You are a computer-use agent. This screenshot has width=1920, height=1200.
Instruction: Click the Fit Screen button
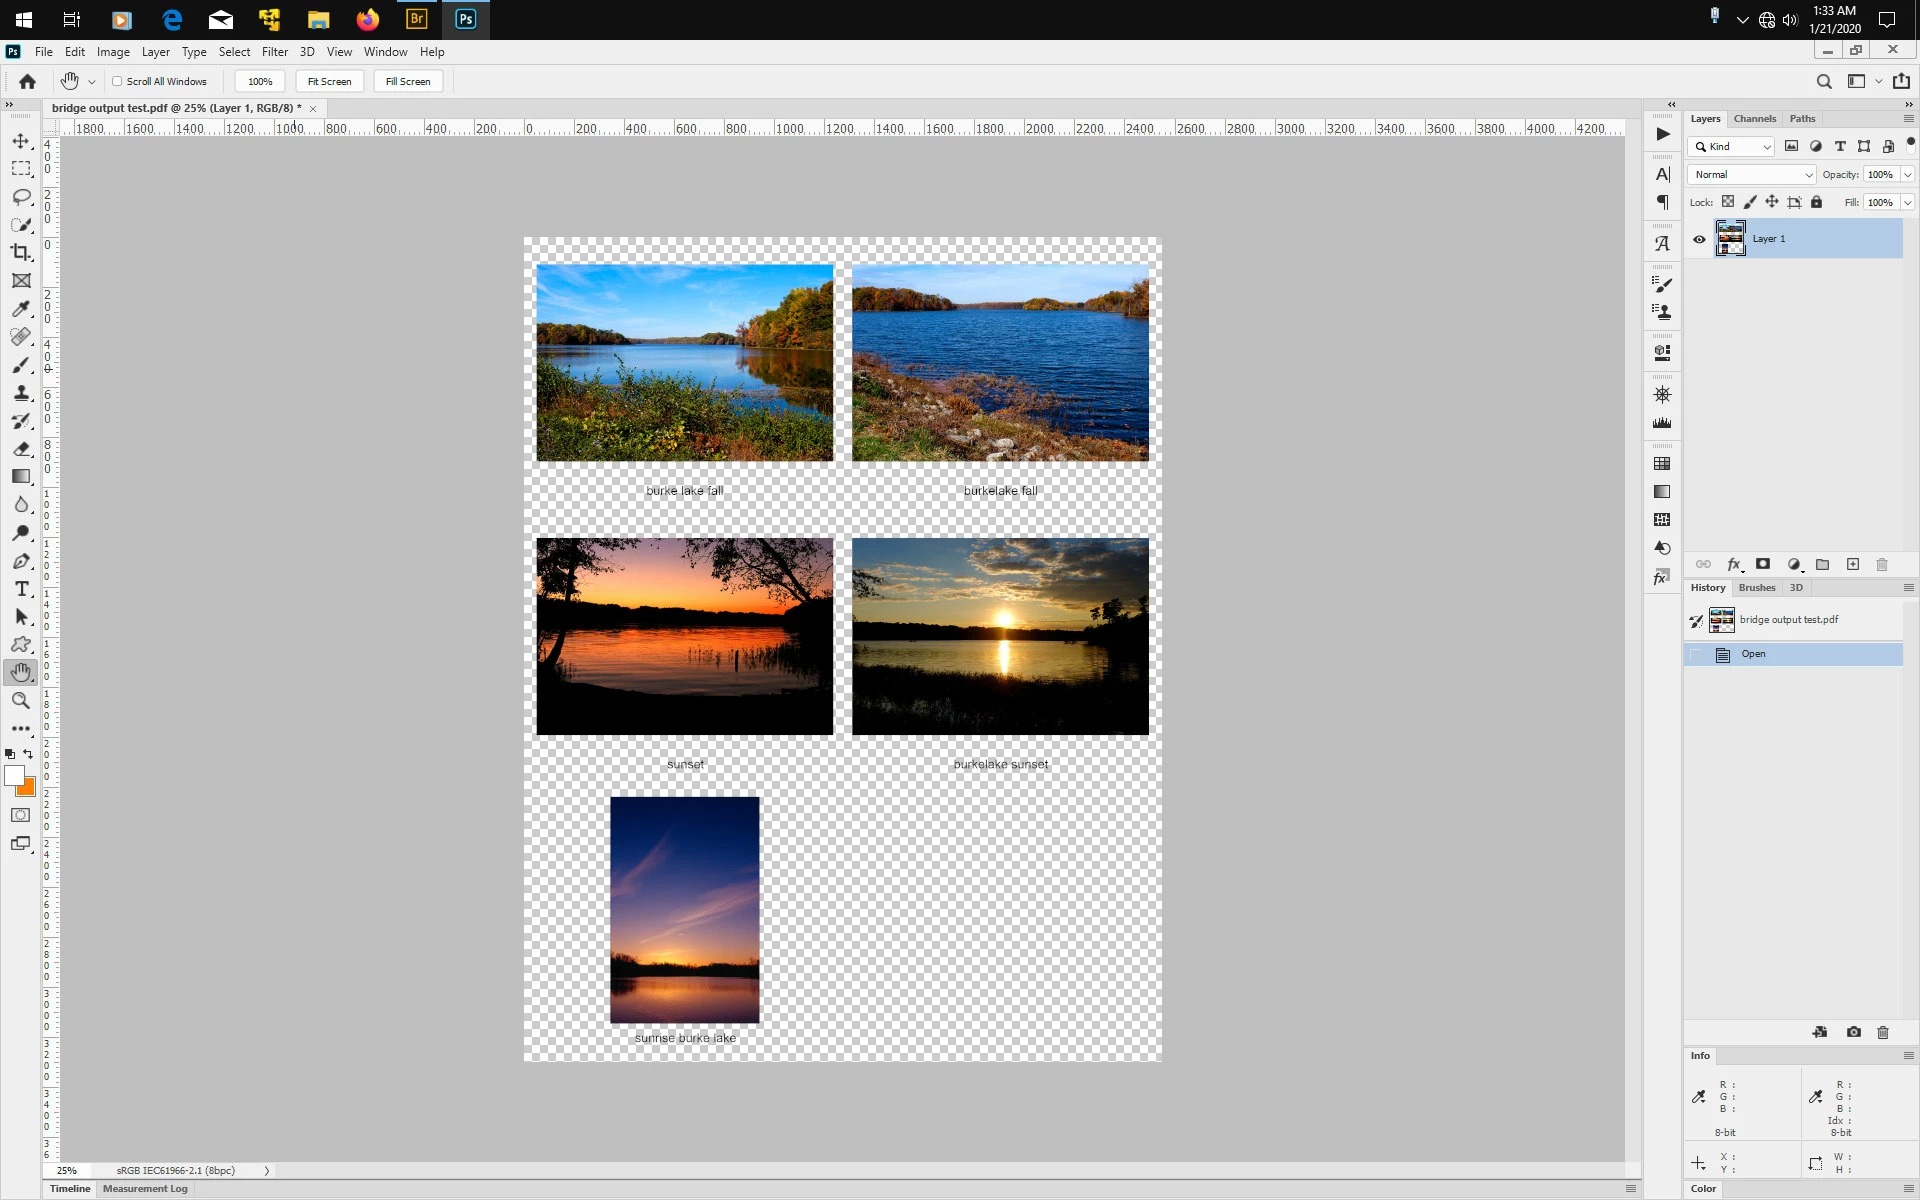tap(329, 82)
